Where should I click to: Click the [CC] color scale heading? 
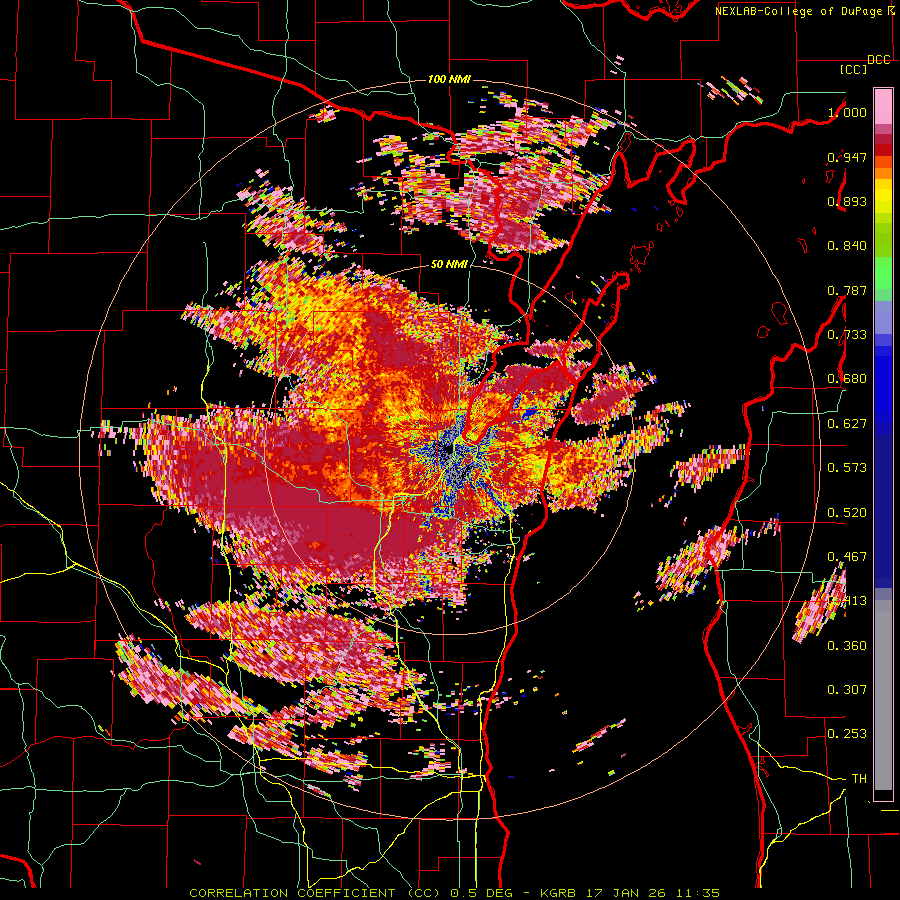tap(853, 70)
